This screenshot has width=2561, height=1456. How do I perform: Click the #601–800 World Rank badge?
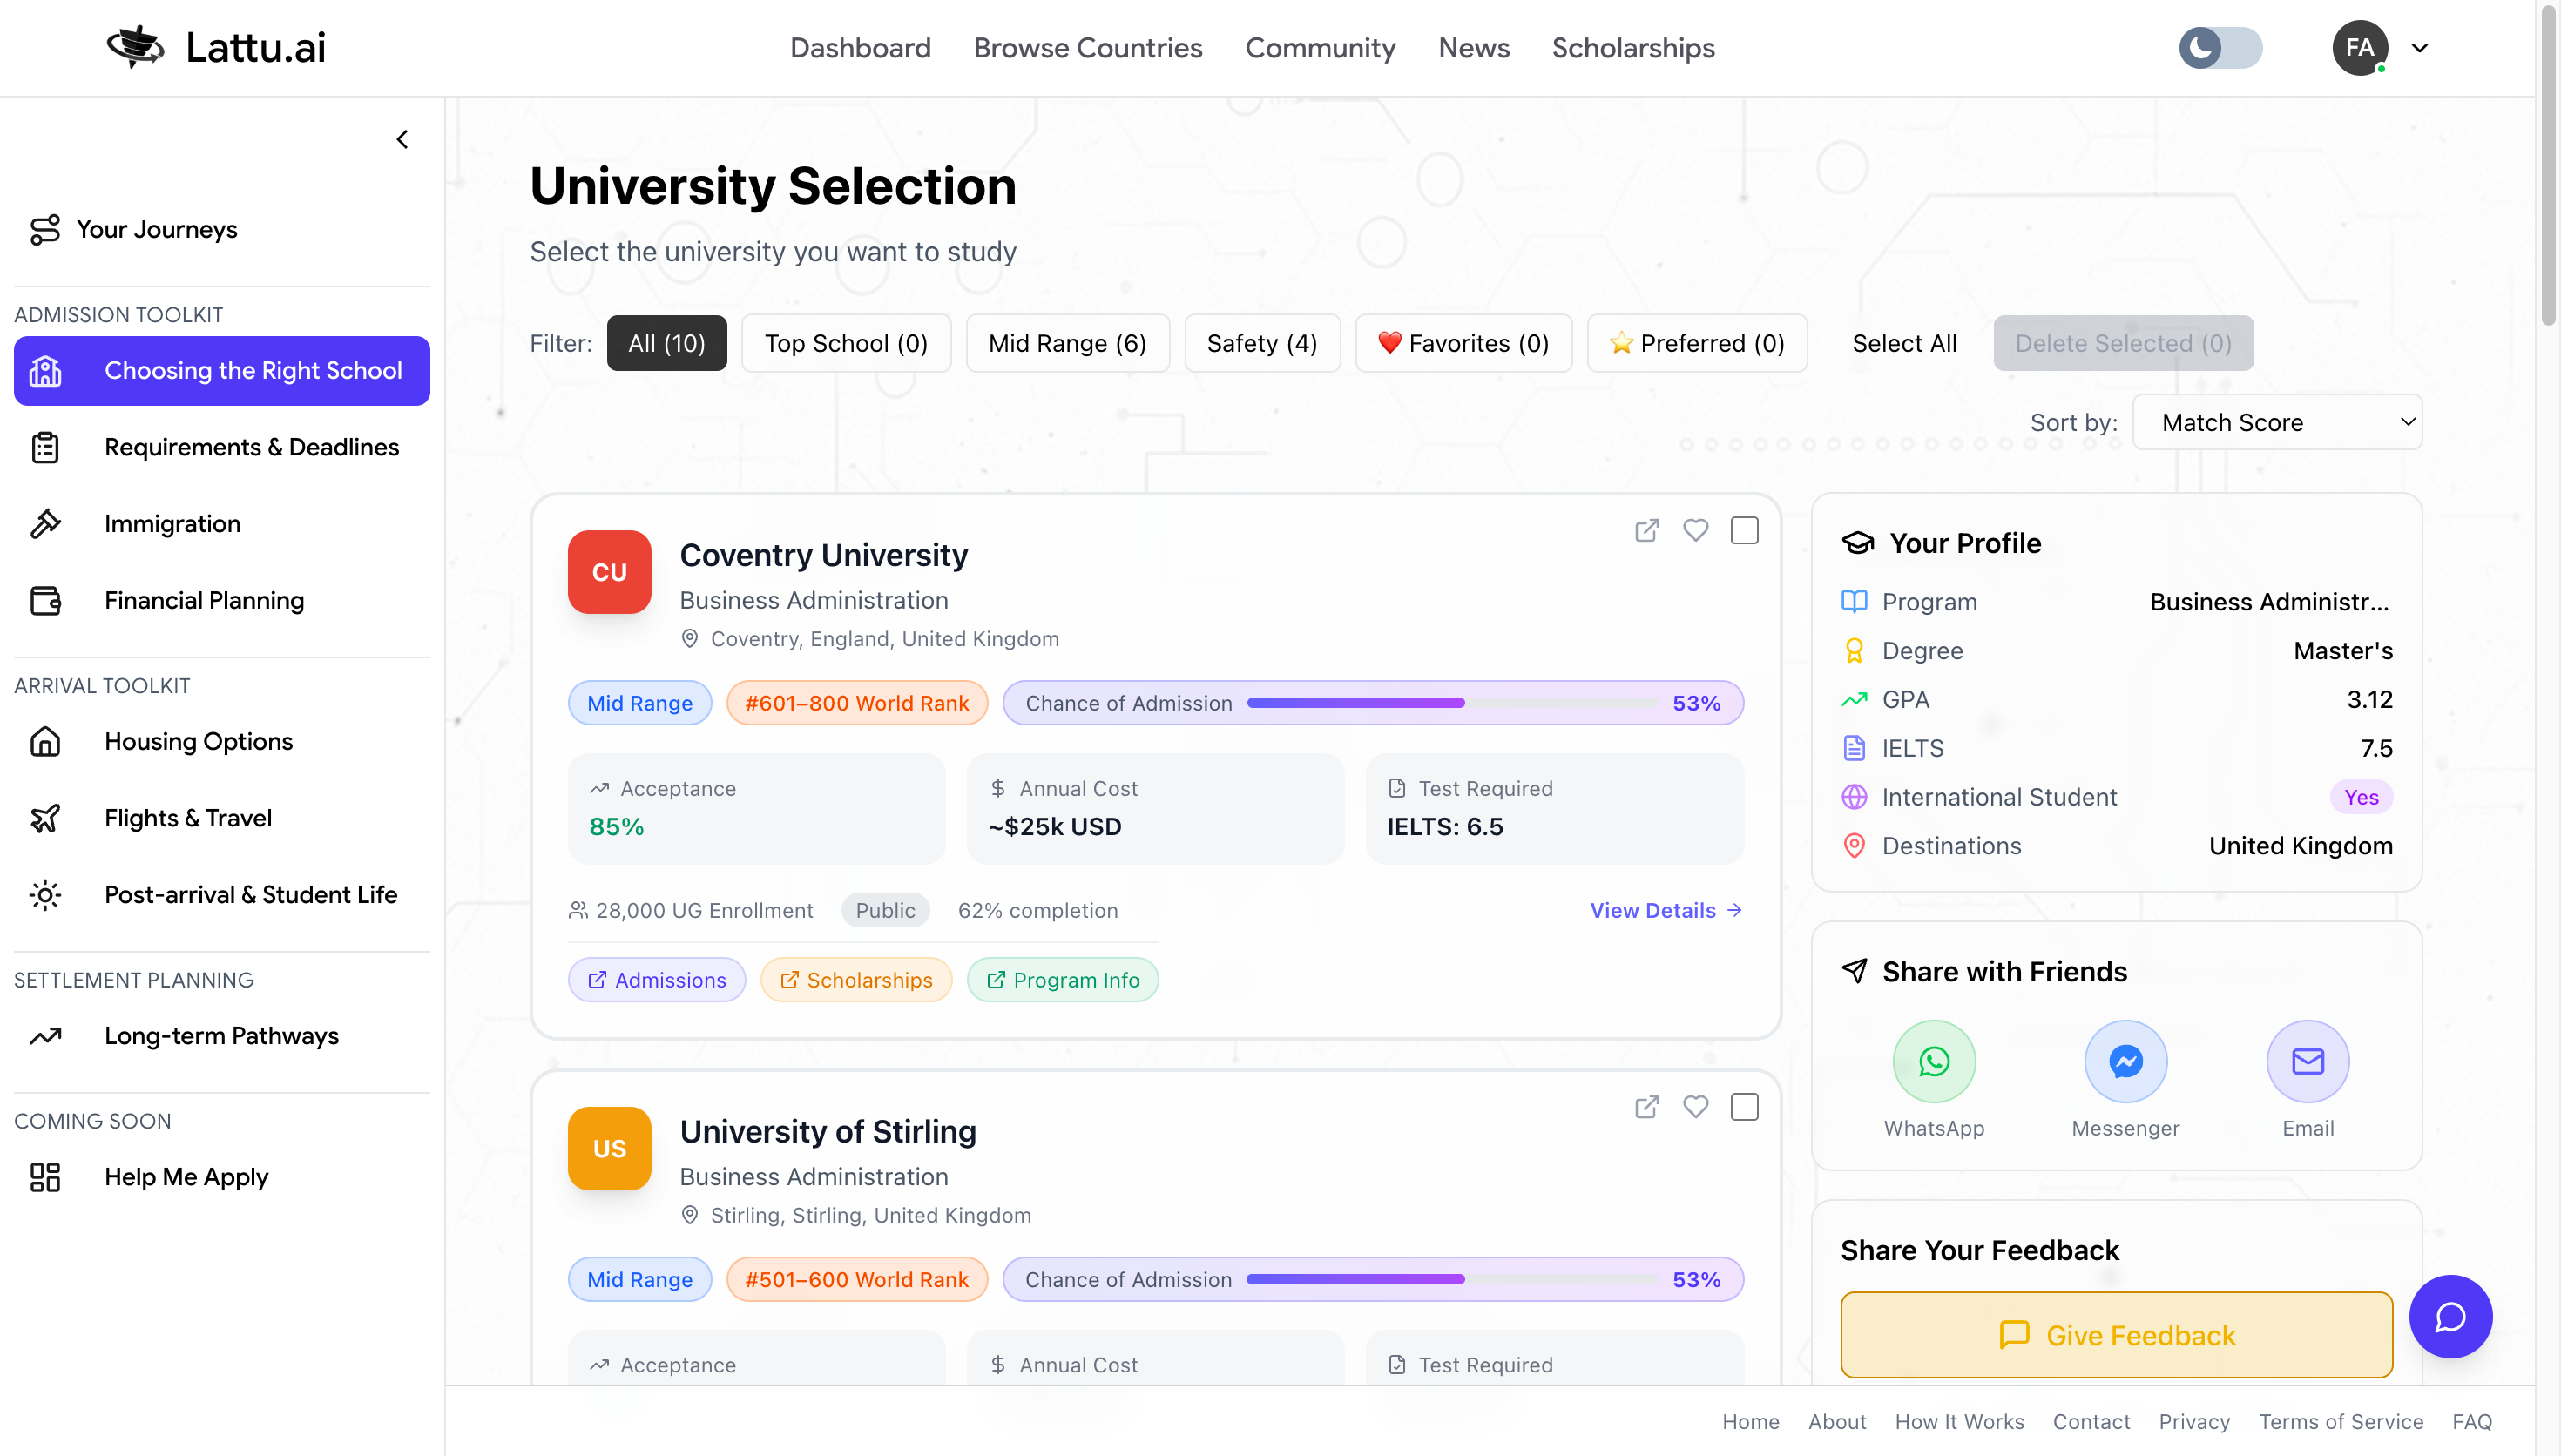(857, 703)
